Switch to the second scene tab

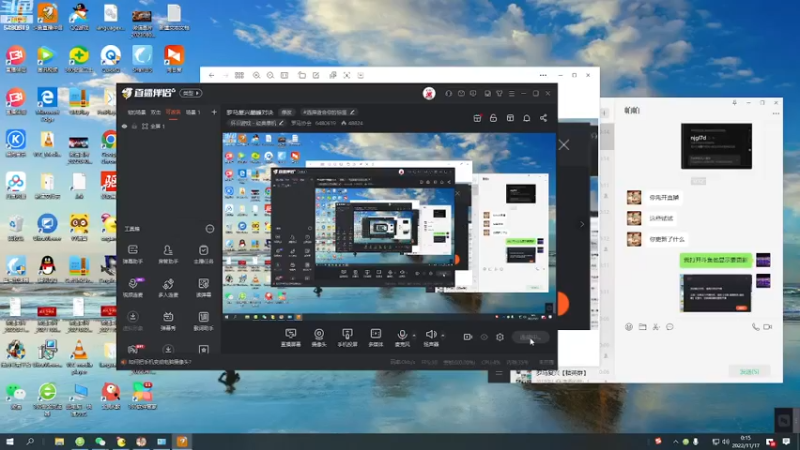click(x=156, y=112)
